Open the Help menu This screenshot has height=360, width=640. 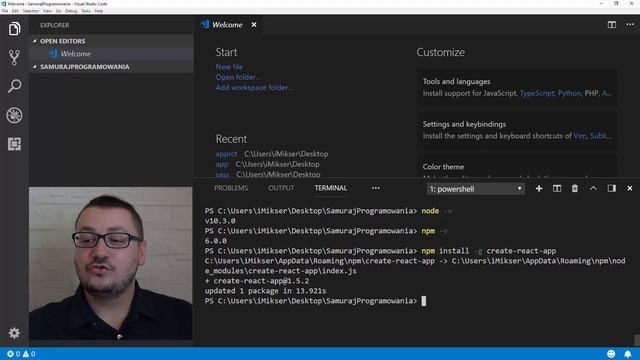[x=99, y=11]
